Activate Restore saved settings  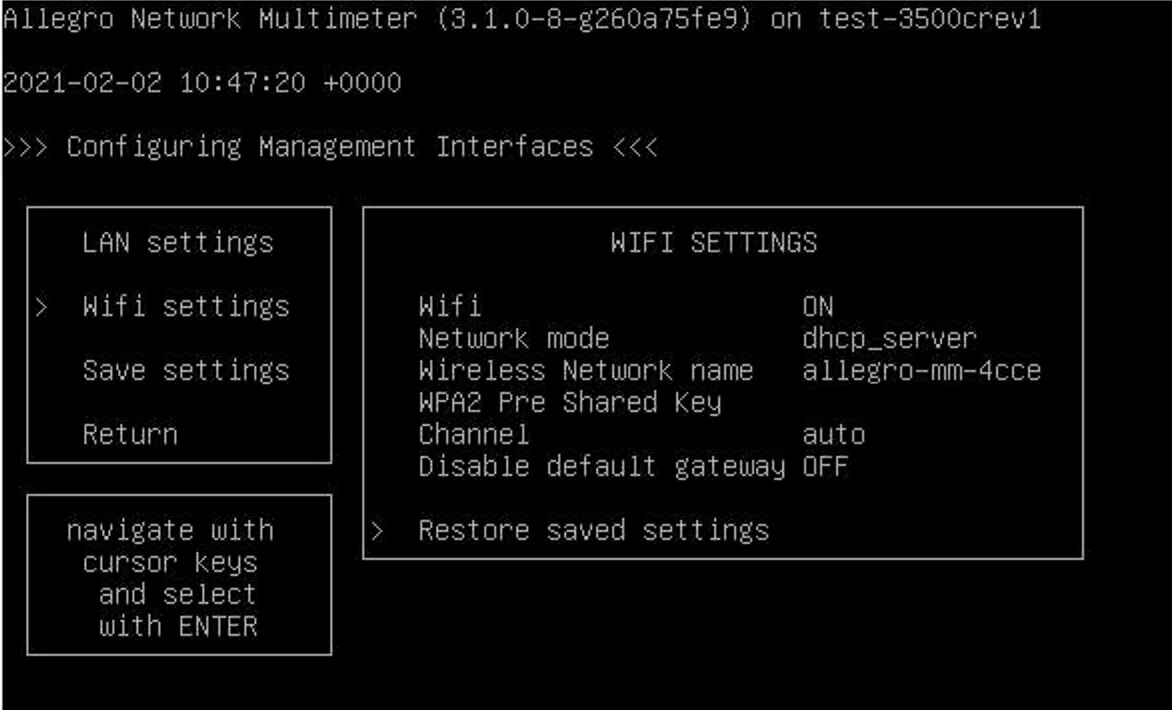(x=593, y=530)
